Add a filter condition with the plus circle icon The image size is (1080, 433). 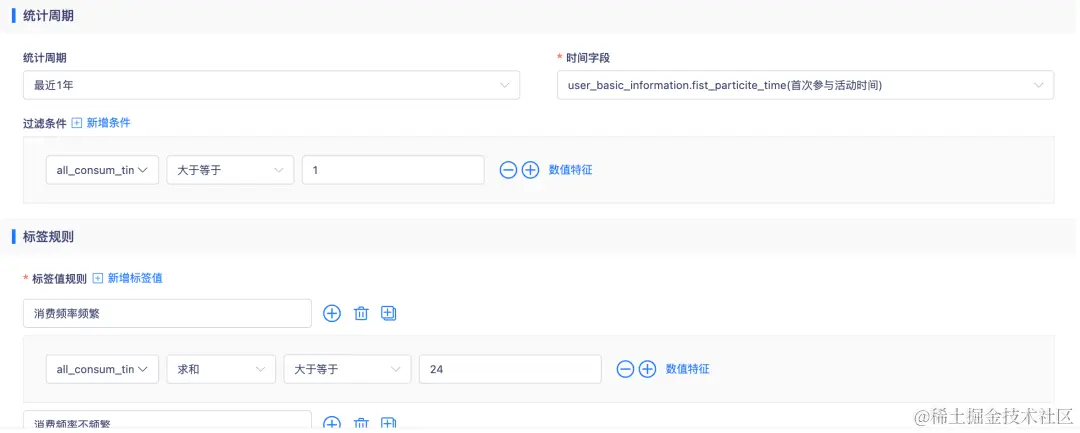(530, 170)
